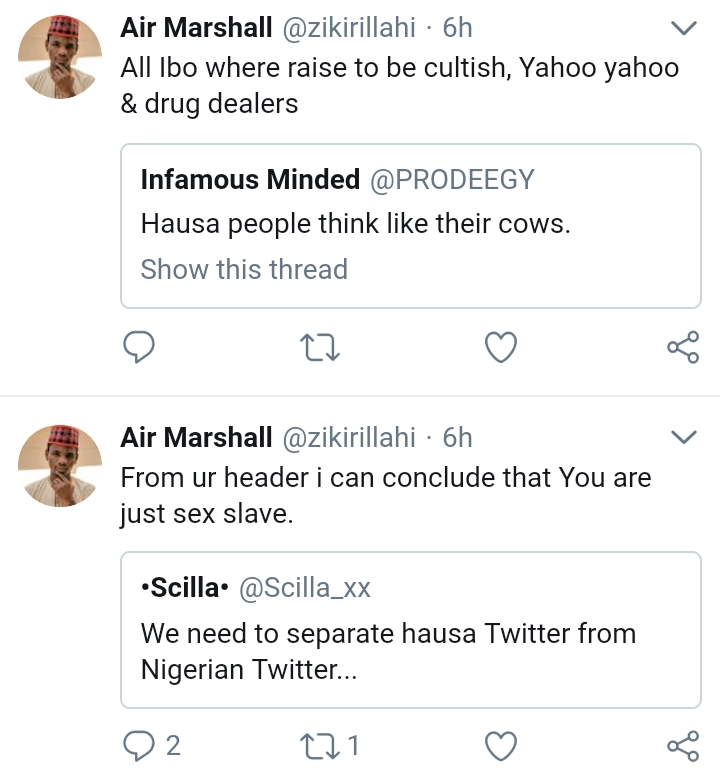Expand the second tweet's chevron options menu
This screenshot has height=778, width=720.
click(682, 437)
